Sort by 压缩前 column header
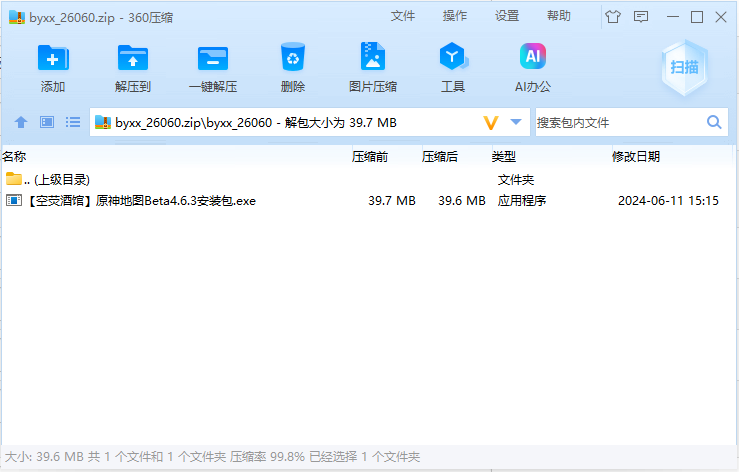 [370, 157]
